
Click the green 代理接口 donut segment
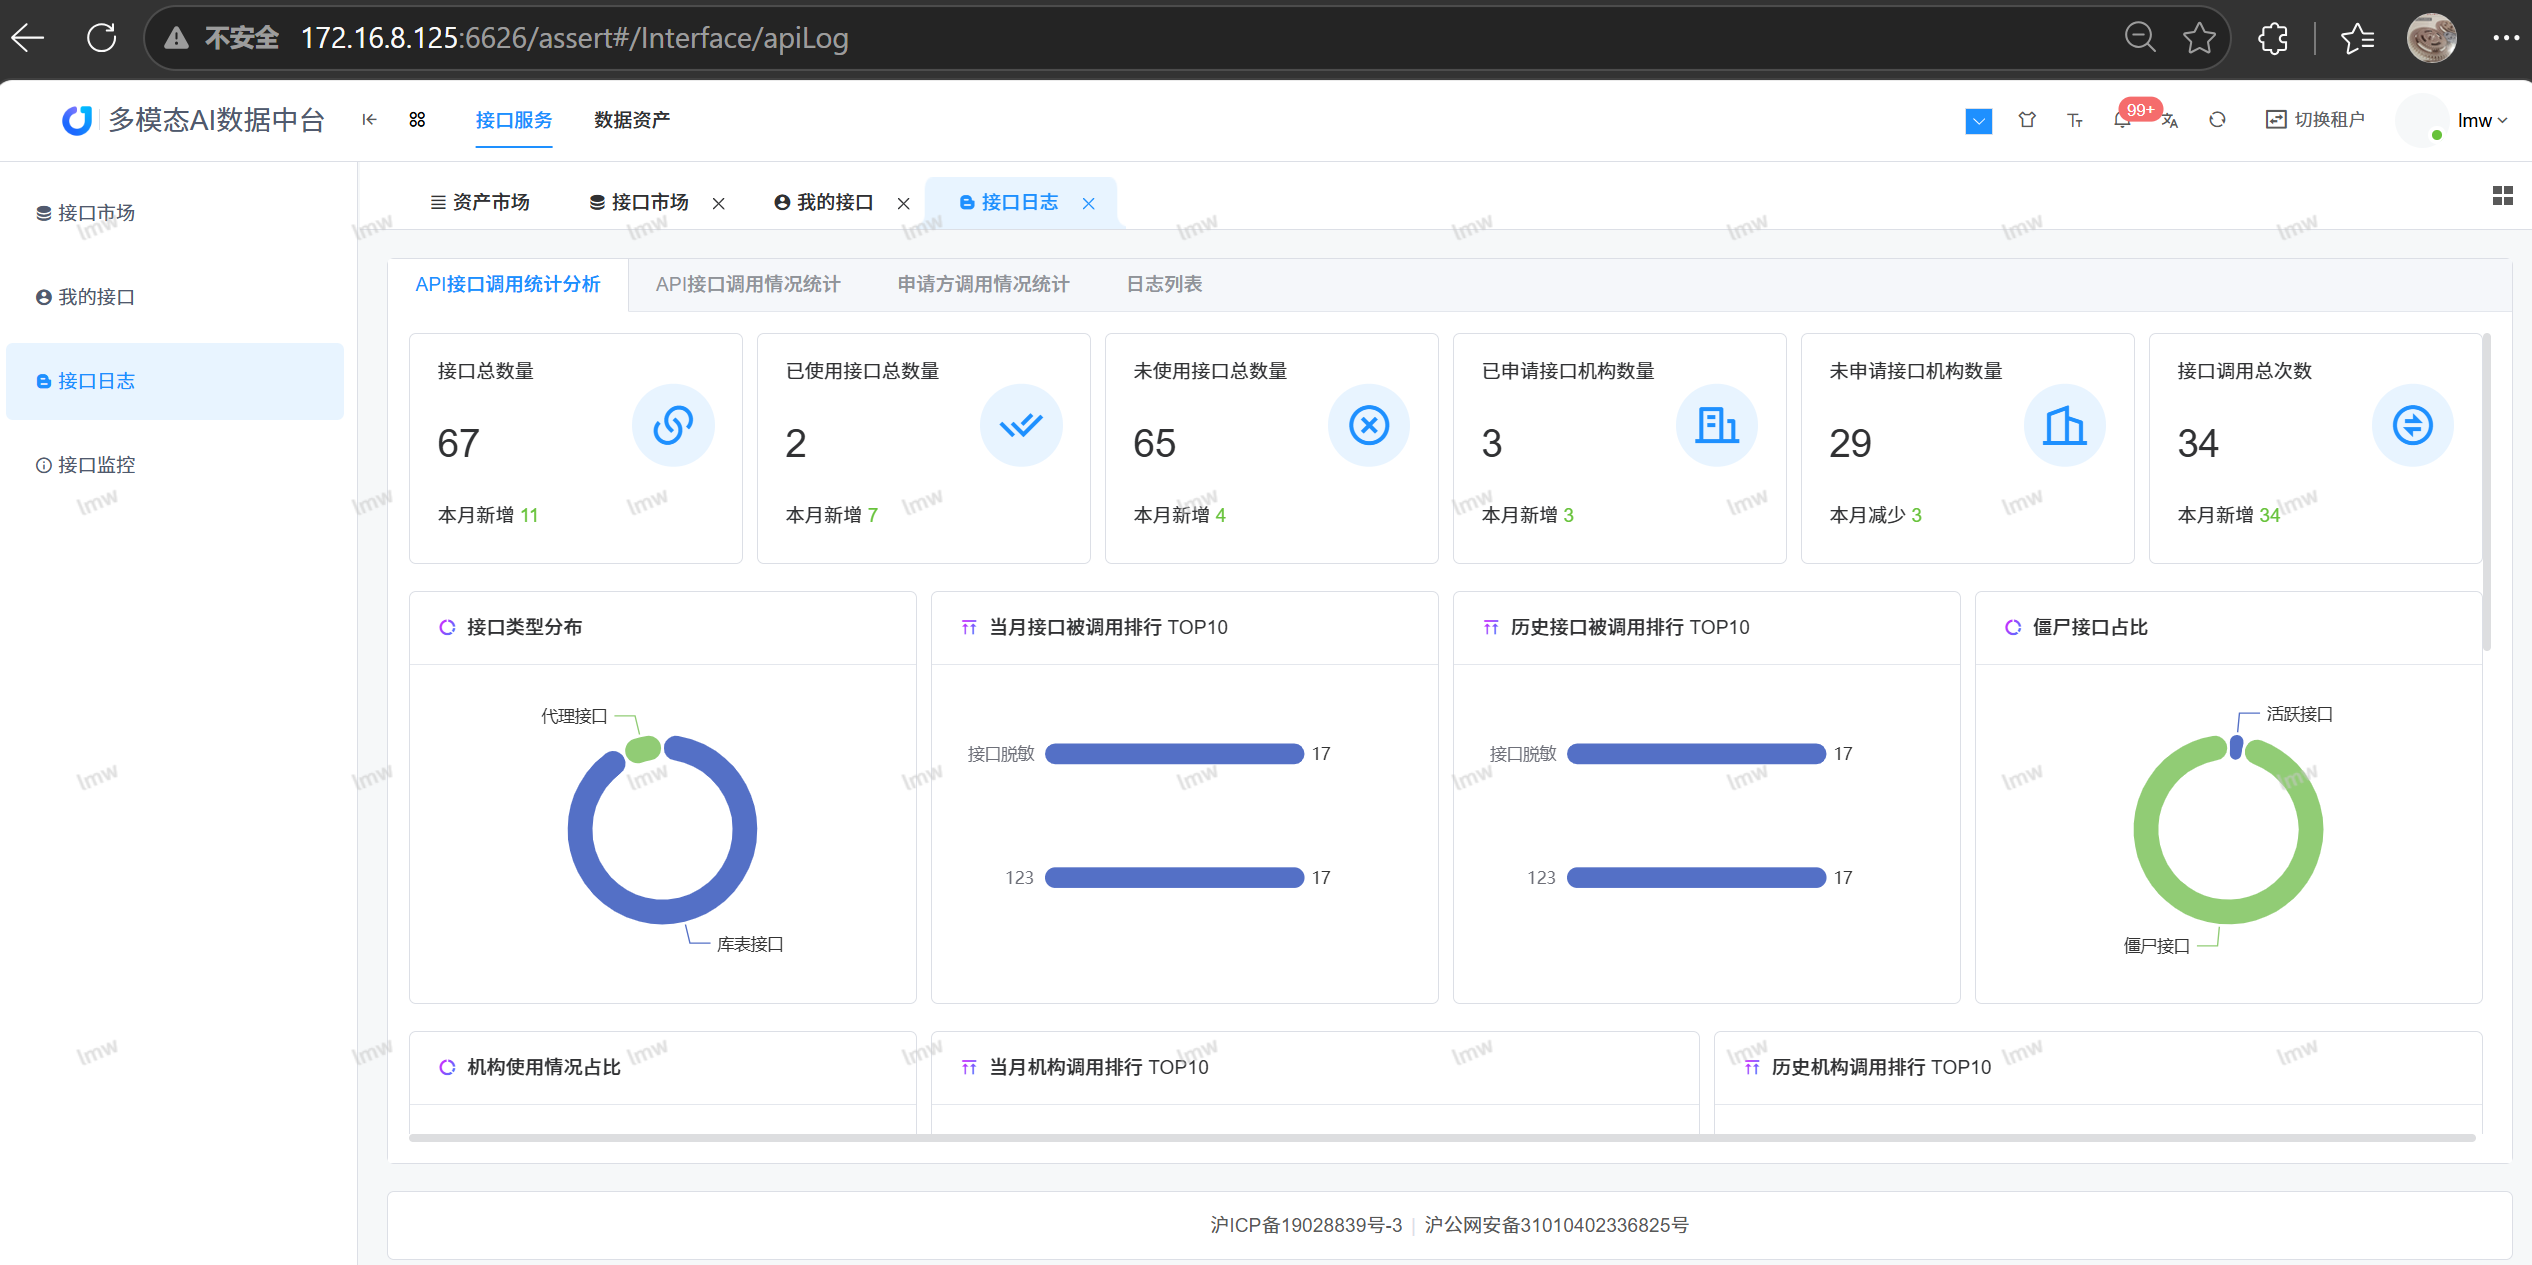(643, 749)
